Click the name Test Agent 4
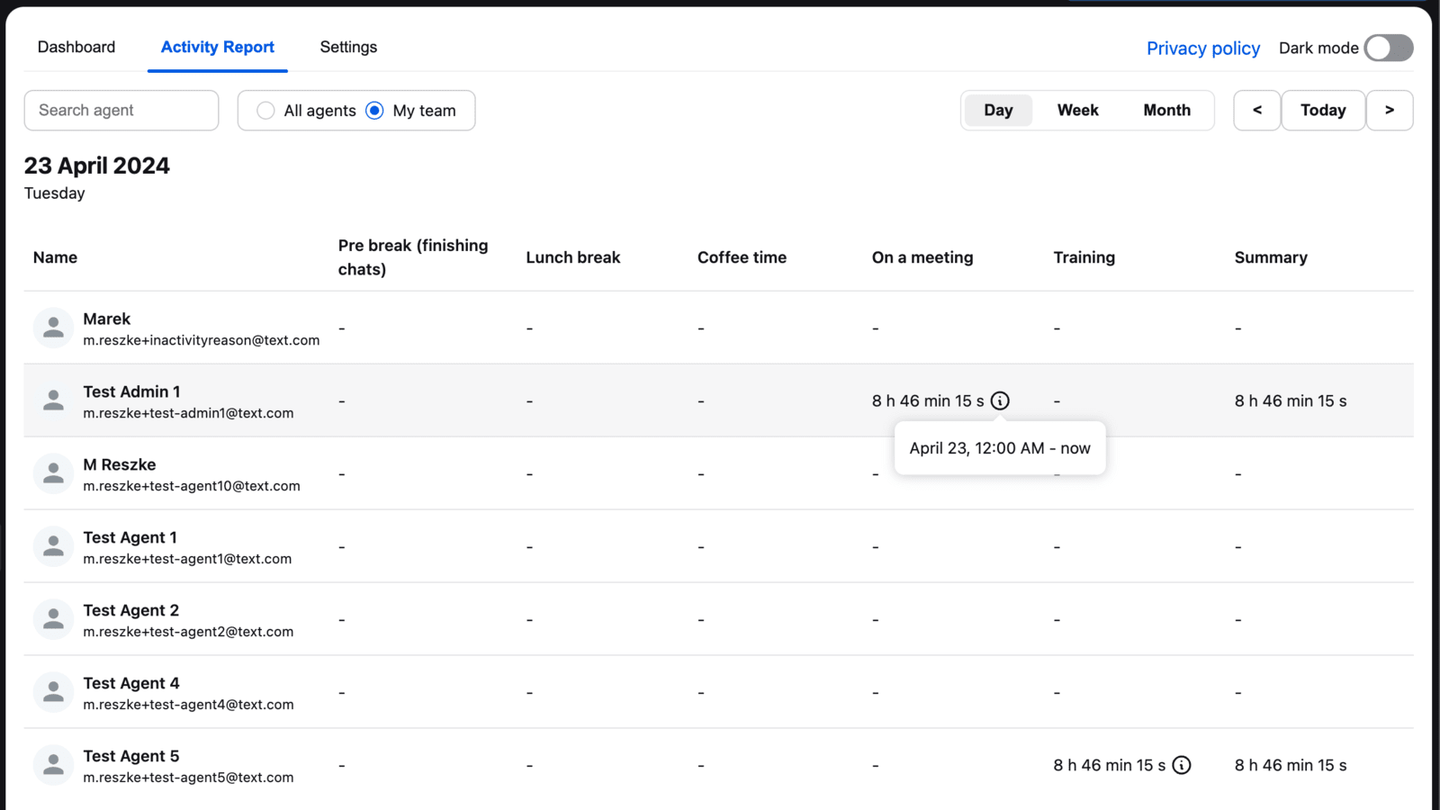The height and width of the screenshot is (810, 1440). coord(131,684)
